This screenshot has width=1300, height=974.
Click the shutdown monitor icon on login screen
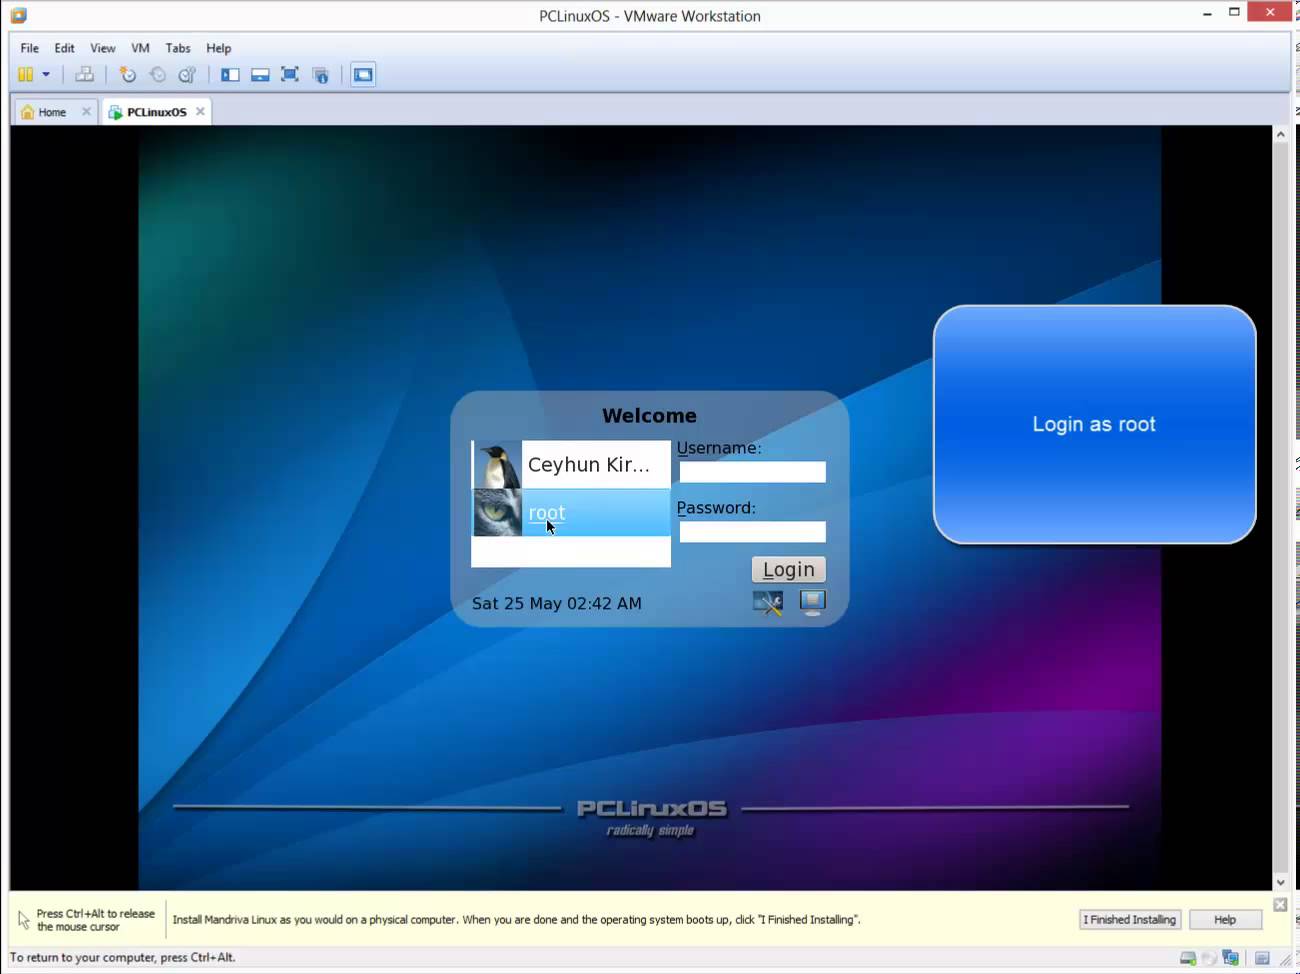[812, 602]
